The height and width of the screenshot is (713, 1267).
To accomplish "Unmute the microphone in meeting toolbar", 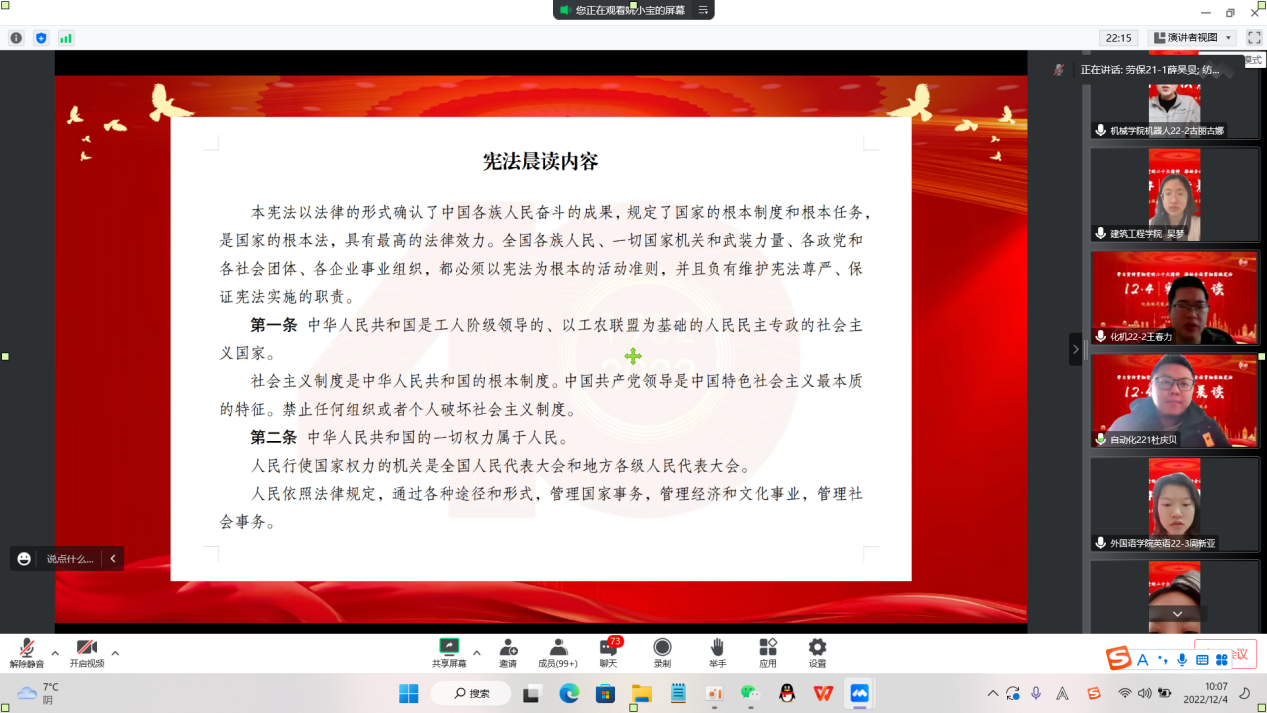I will pos(28,650).
